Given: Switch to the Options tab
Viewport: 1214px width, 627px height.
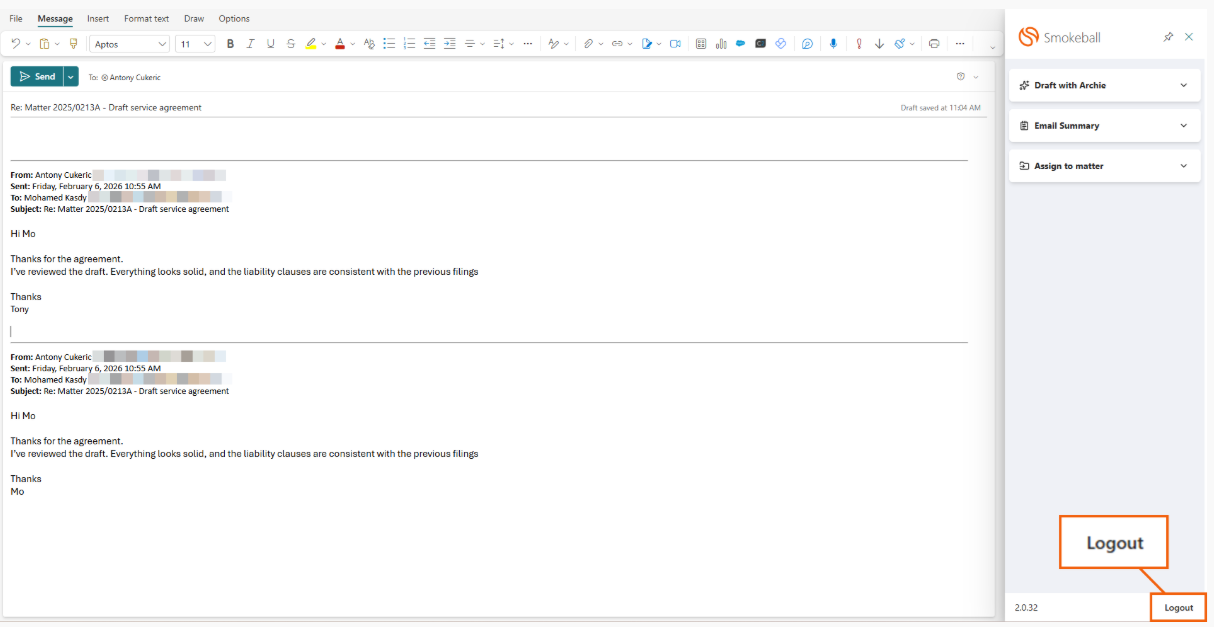Looking at the screenshot, I should click(x=234, y=19).
